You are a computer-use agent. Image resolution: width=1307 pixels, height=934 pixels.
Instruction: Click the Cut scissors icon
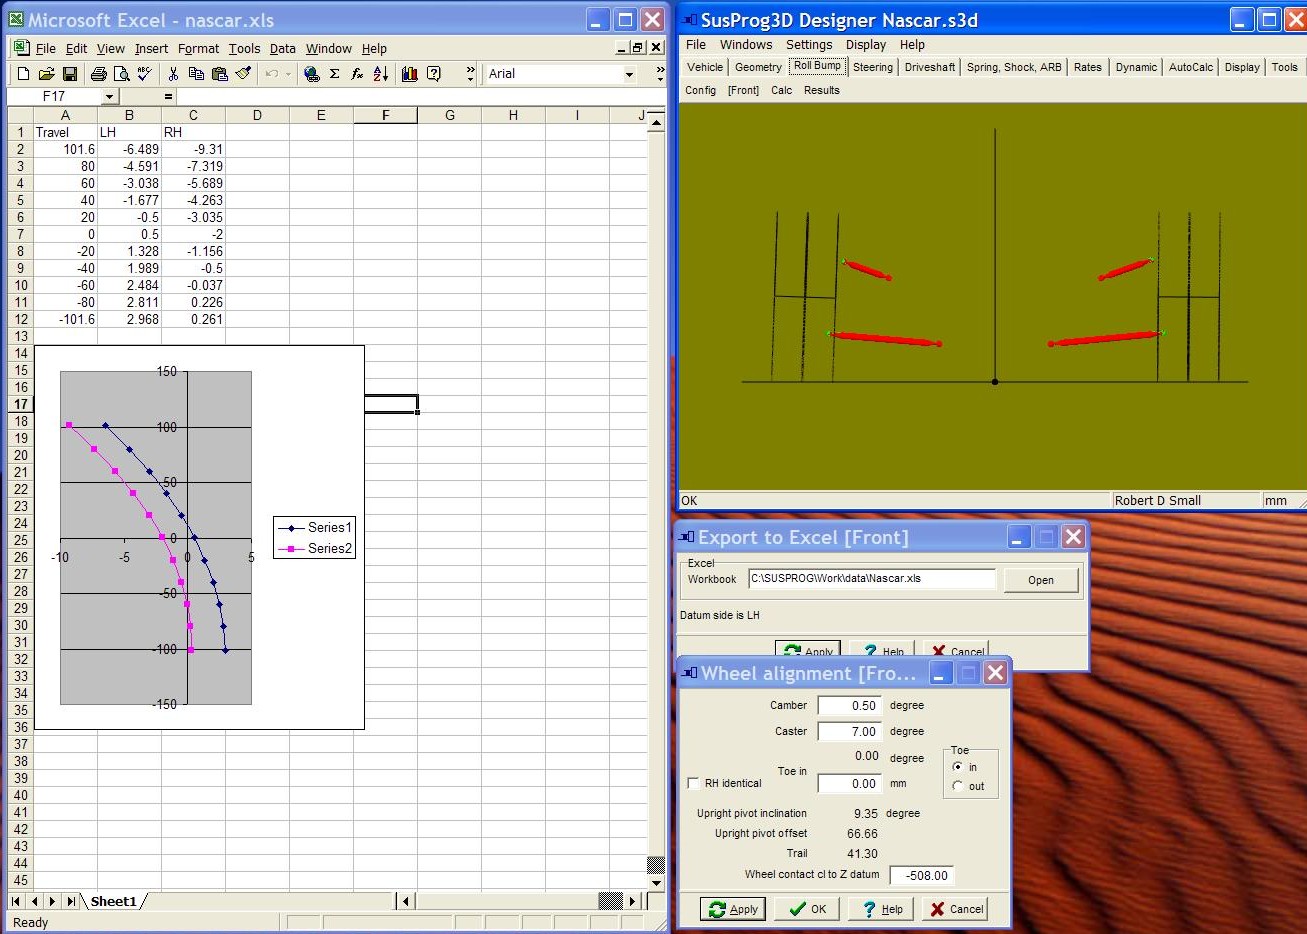coord(173,74)
